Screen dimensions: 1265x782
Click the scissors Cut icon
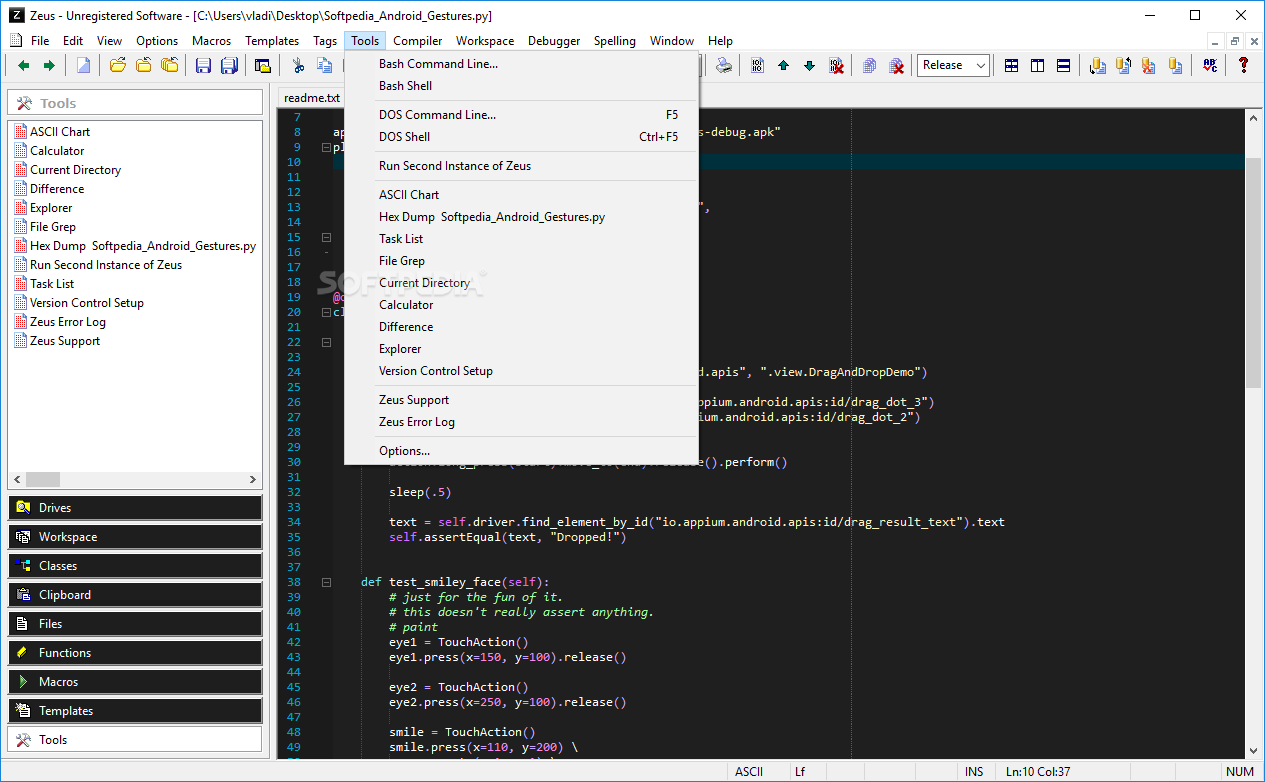(x=298, y=66)
